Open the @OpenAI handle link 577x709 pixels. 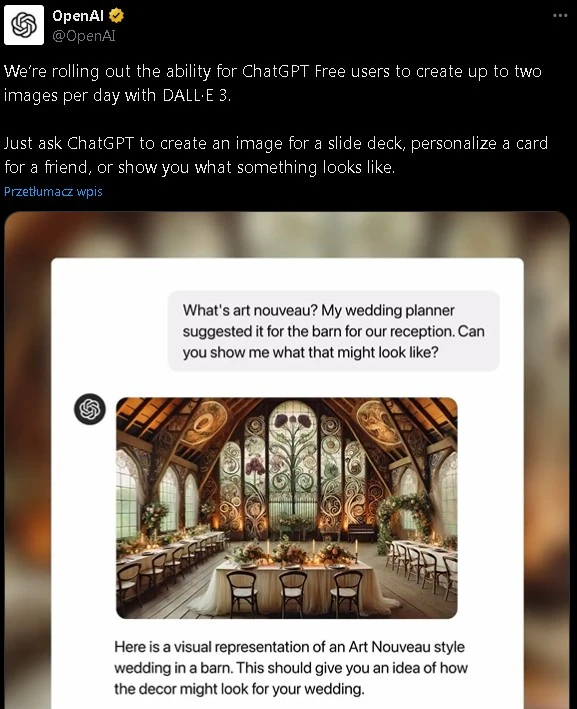[84, 36]
